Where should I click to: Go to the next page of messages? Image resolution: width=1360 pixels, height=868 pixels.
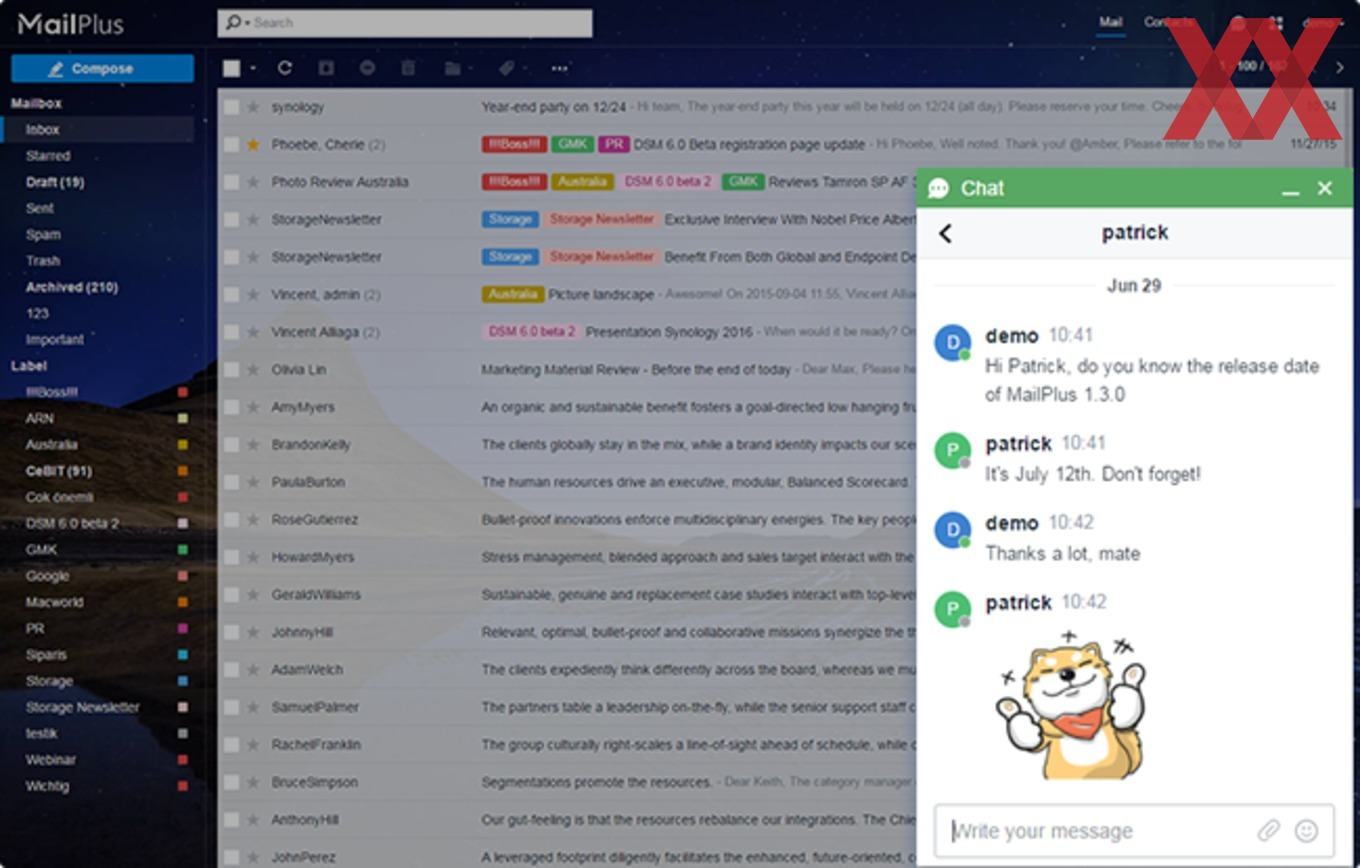[1340, 68]
